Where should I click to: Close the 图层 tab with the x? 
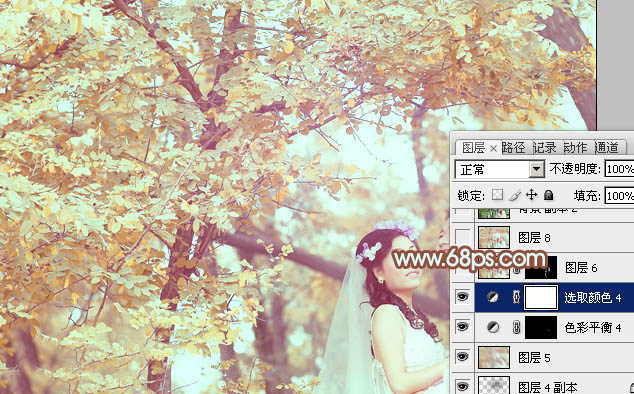coord(493,149)
